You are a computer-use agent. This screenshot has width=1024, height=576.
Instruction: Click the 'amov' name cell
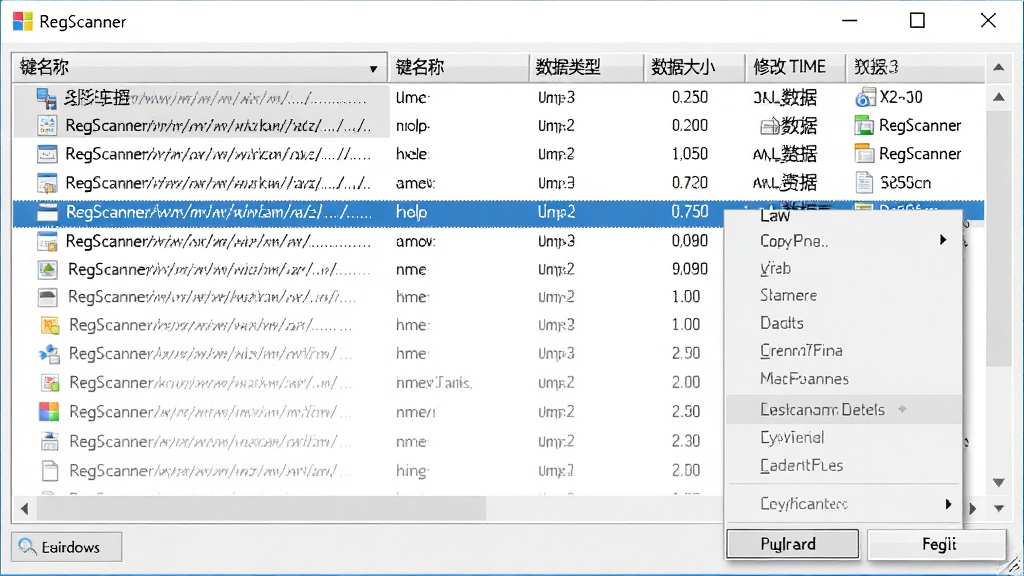(415, 241)
